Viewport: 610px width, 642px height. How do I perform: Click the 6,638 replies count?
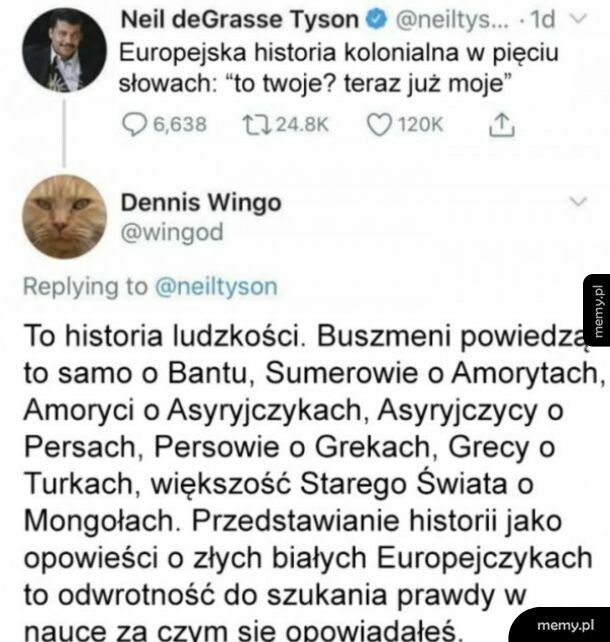pos(180,124)
